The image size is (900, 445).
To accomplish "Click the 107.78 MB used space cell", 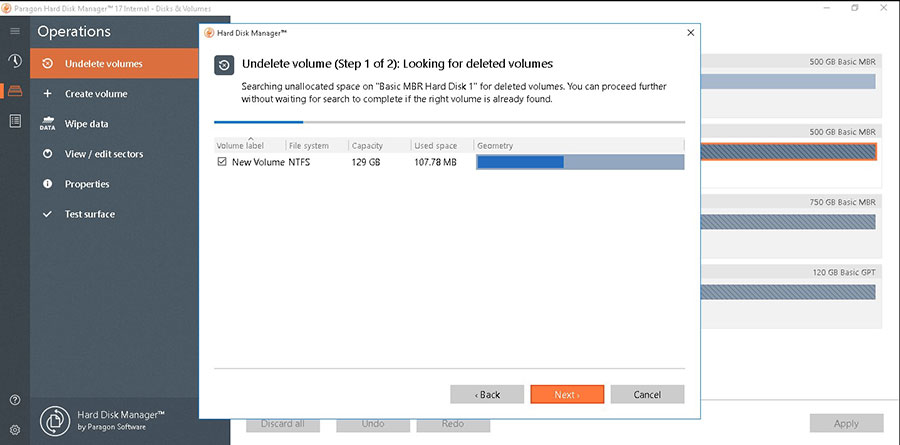I will click(436, 162).
